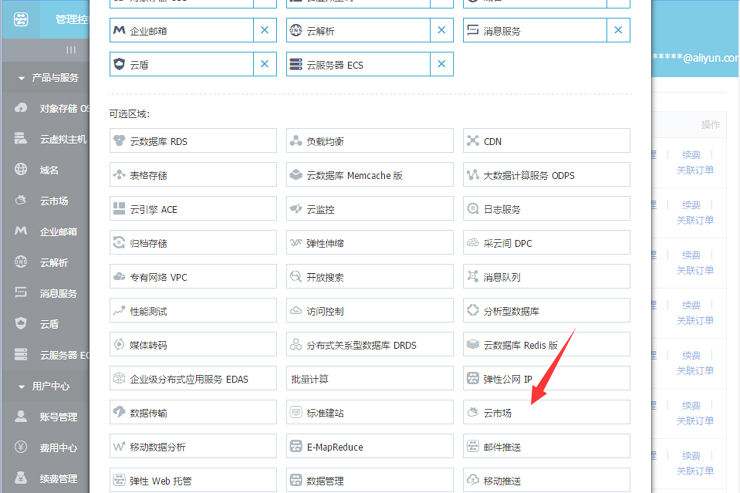Click the 访问控制 icon
Screen dimensions: 740x493
point(295,310)
